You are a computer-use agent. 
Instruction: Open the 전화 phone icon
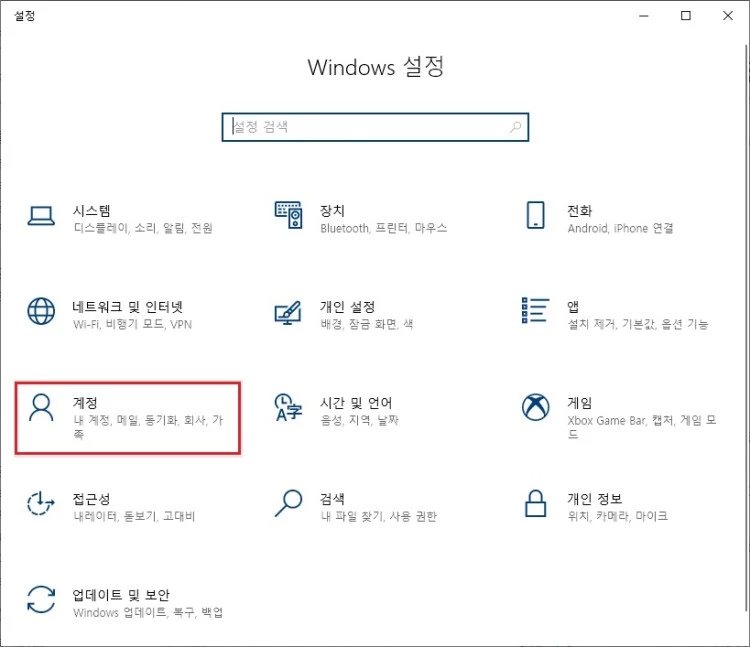tap(535, 215)
